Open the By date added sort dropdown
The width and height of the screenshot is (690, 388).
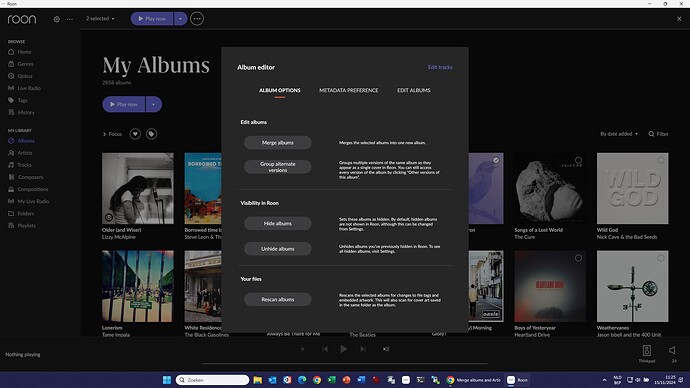coord(619,134)
